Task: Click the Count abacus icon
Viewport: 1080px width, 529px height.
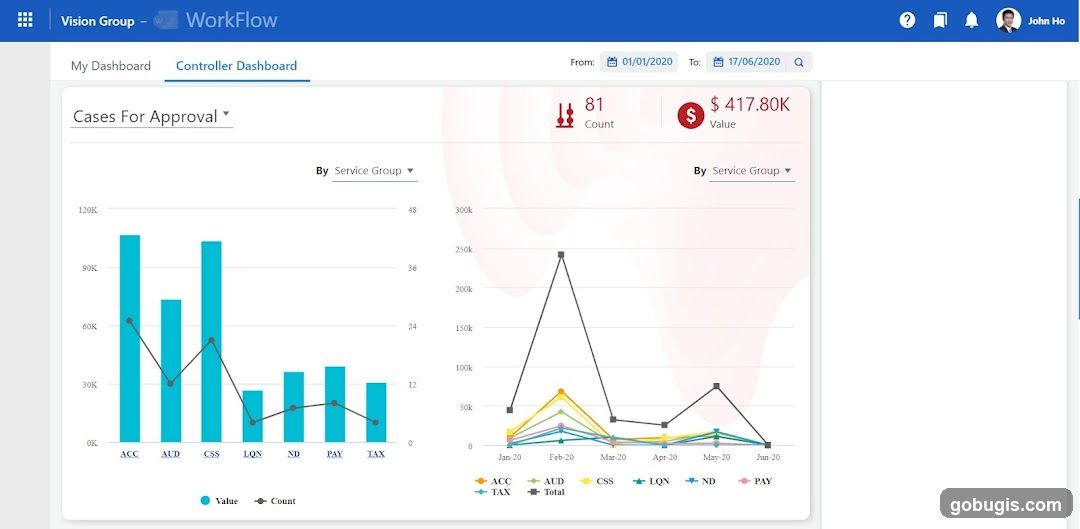Action: [x=565, y=115]
